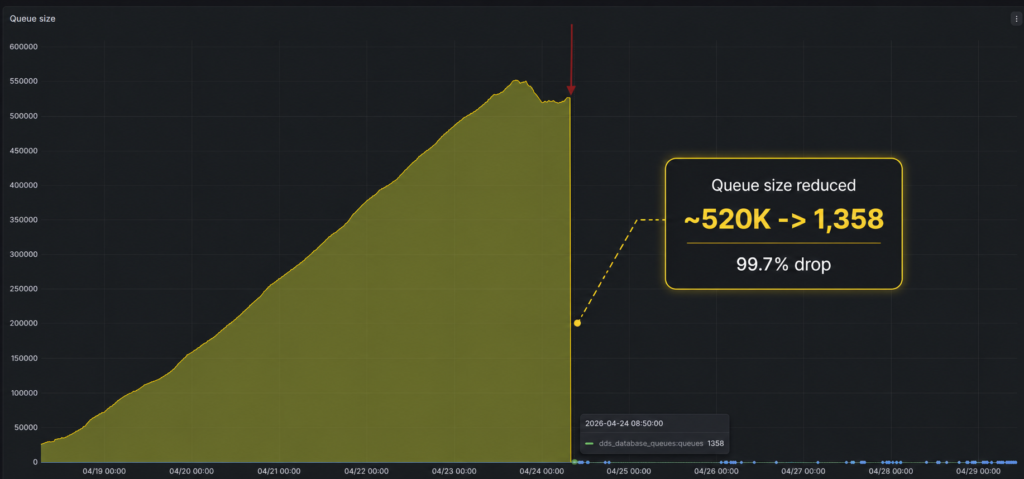Click the ~520K -> 1,358 annotation text
1024x479 pixels.
[784, 220]
